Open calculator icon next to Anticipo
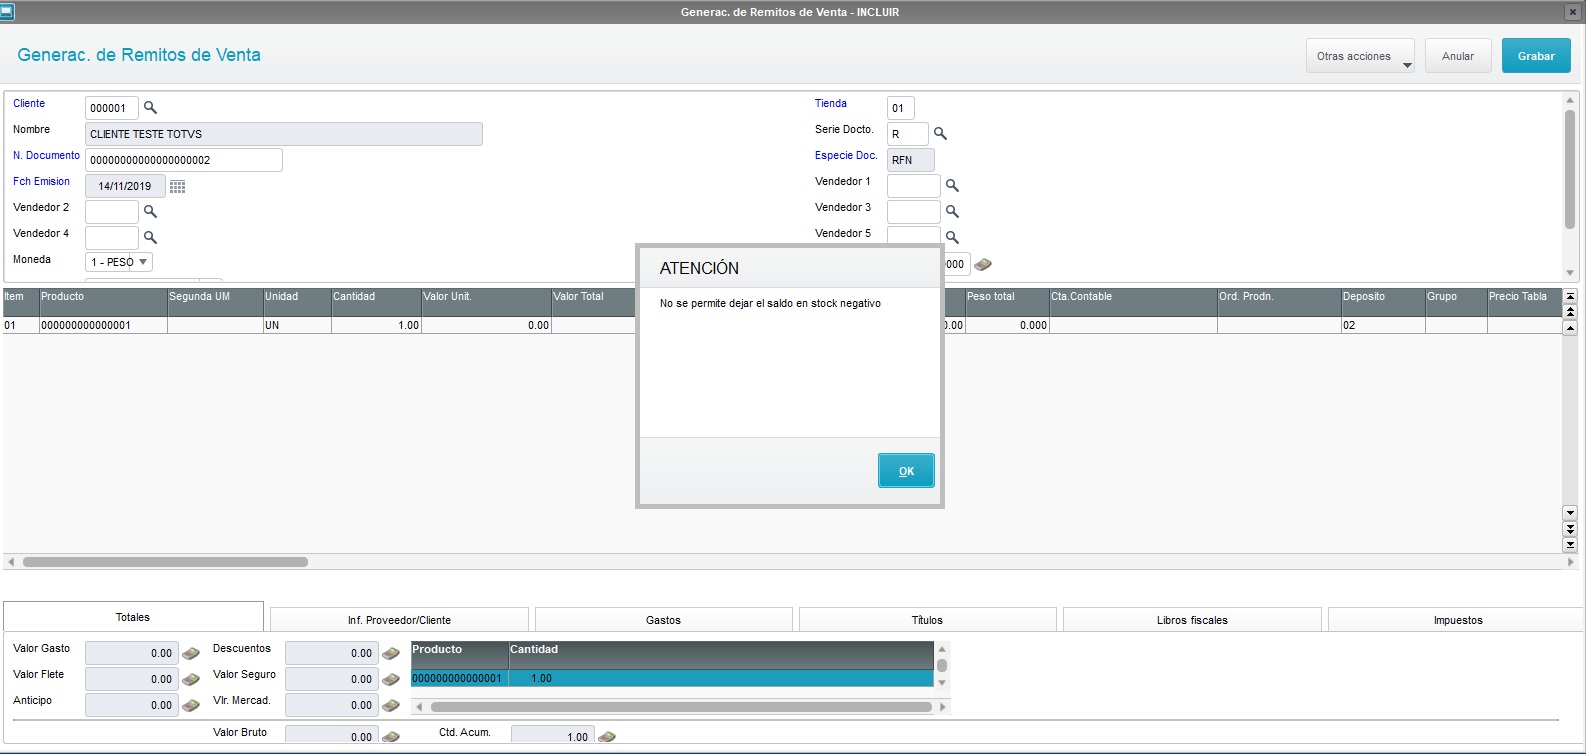Viewport: 1586px width, 755px height. point(191,706)
